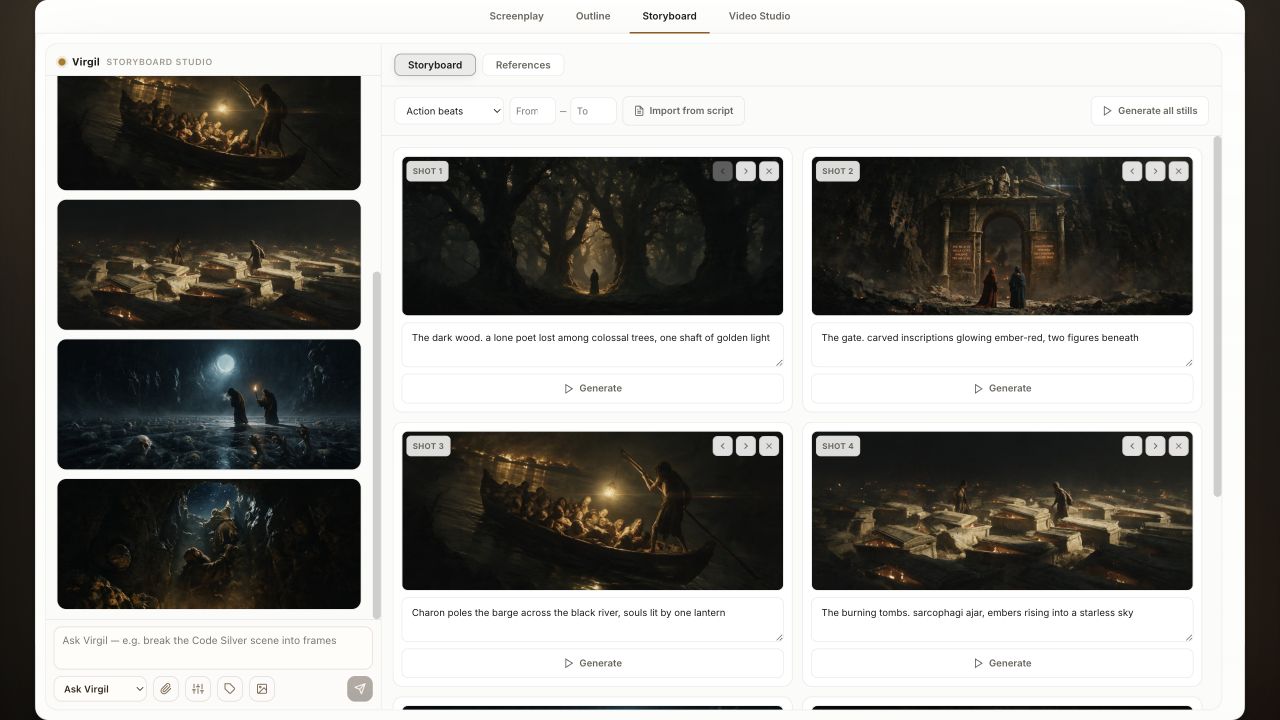The image size is (1280, 720).
Task: Open chat thumbnail of burning tombs
Action: (209, 265)
